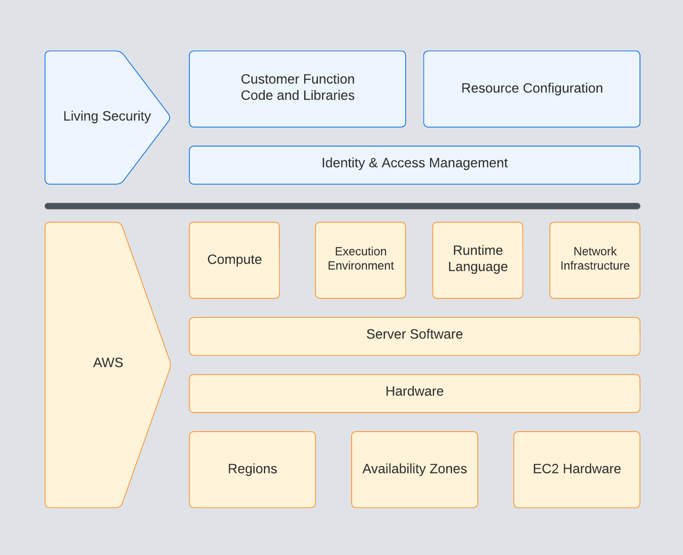Select the Resource Configuration box
Screen dimensions: 683x555
[x=532, y=89]
